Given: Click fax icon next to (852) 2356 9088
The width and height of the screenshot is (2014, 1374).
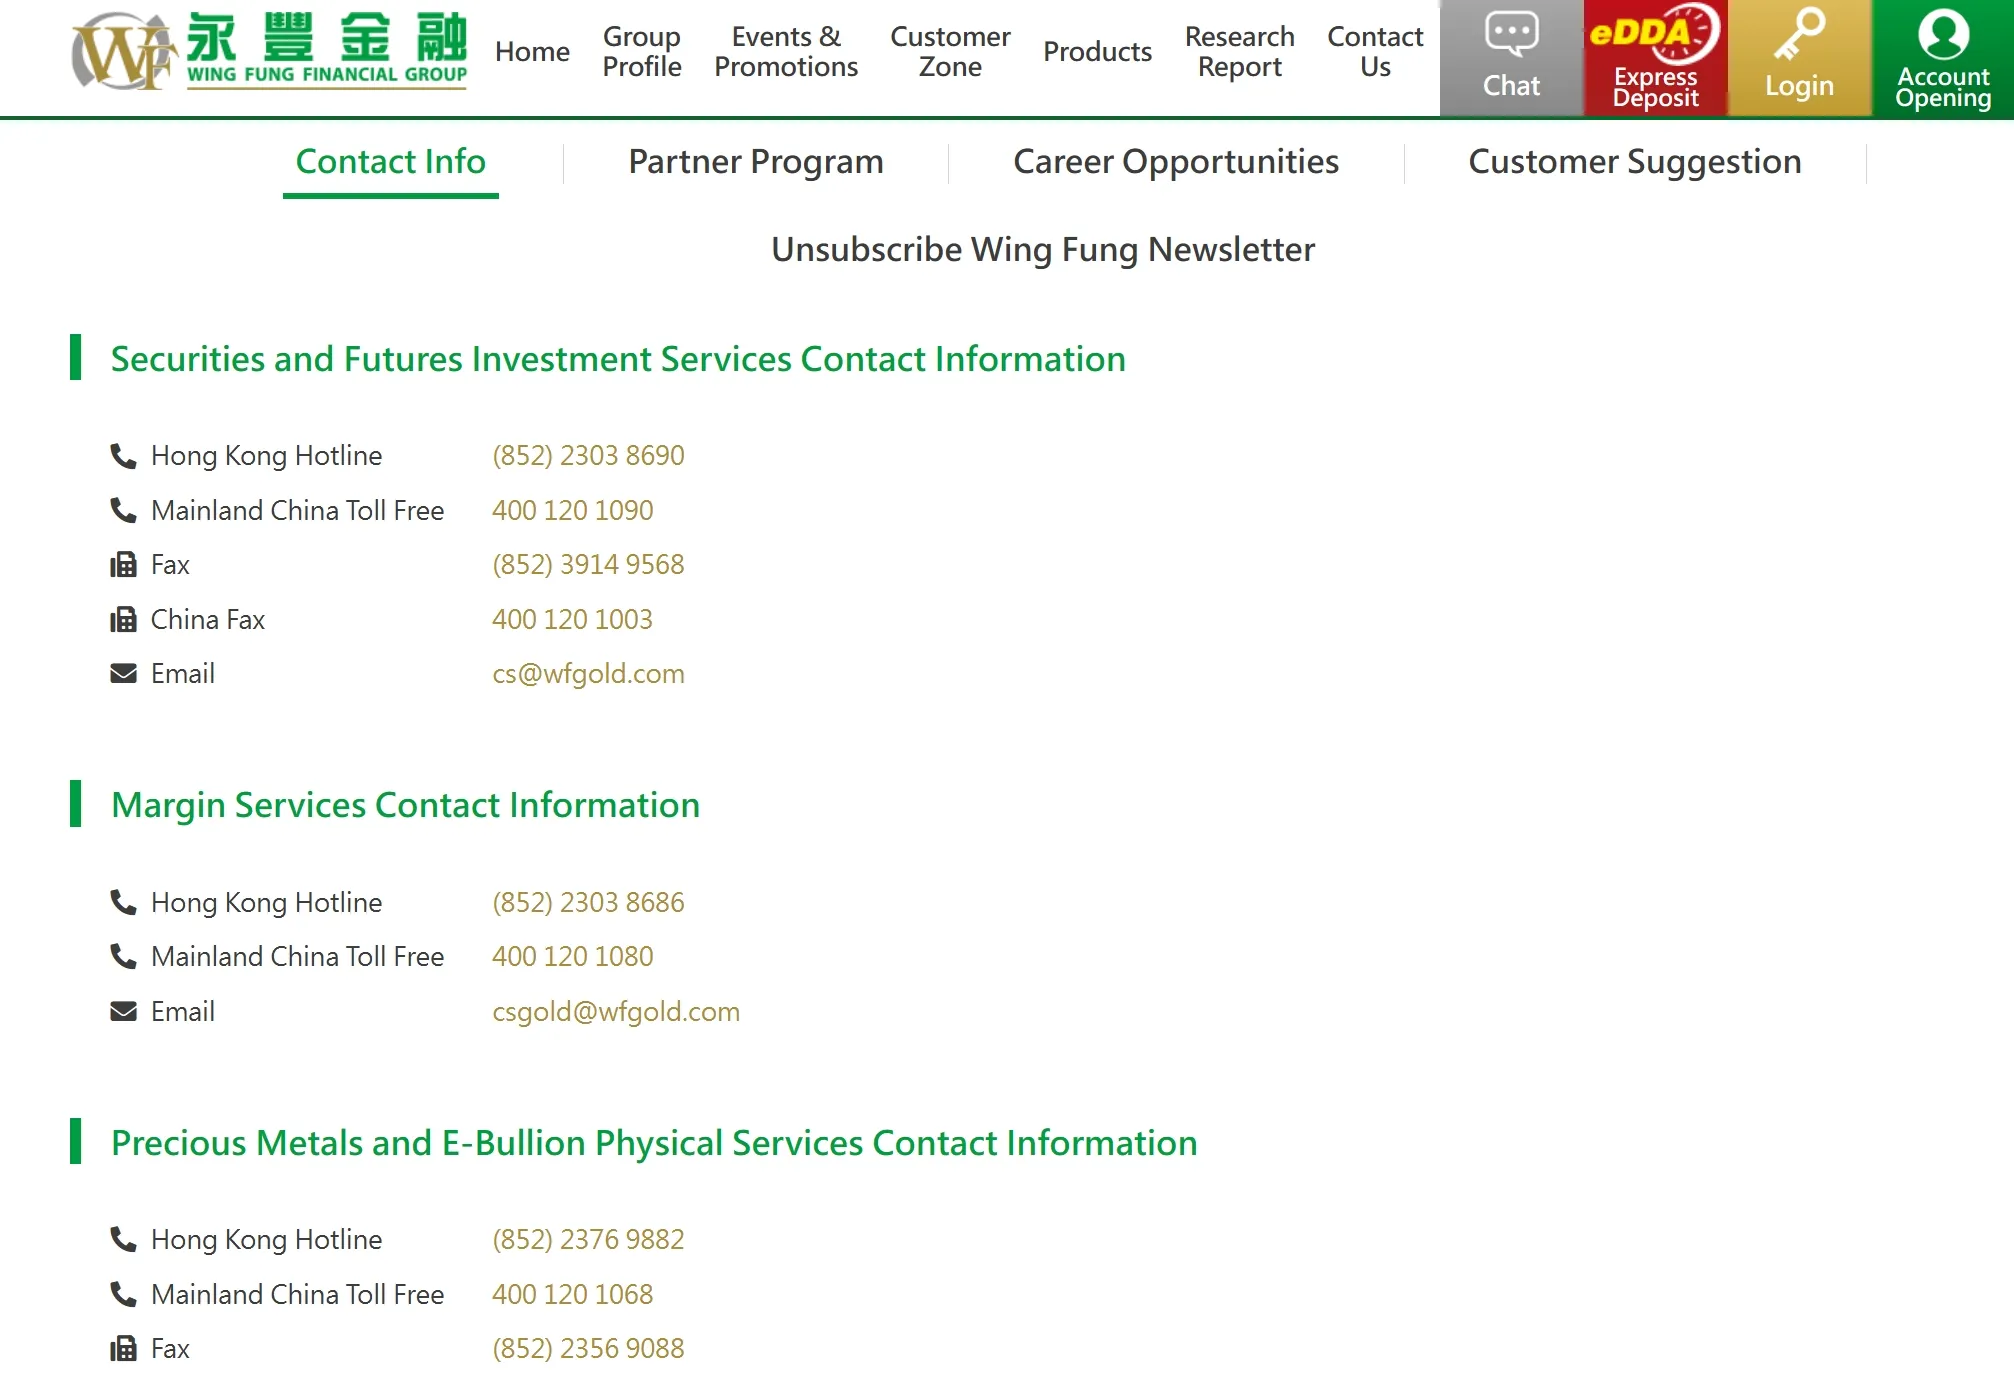Looking at the screenshot, I should tap(123, 1349).
